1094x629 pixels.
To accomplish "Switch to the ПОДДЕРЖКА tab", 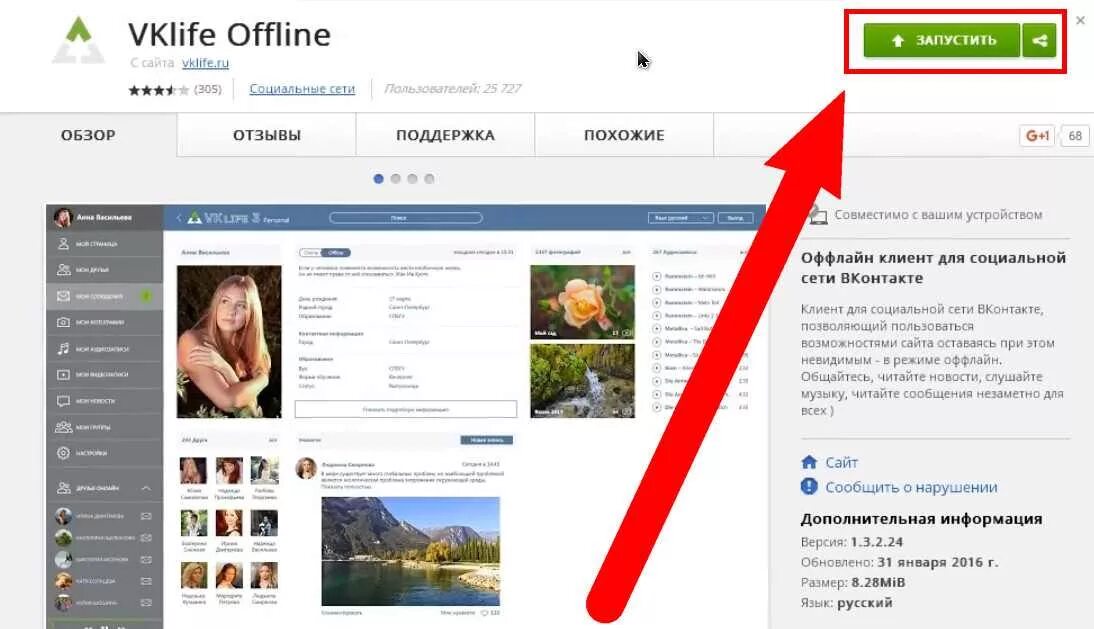I will 445,135.
